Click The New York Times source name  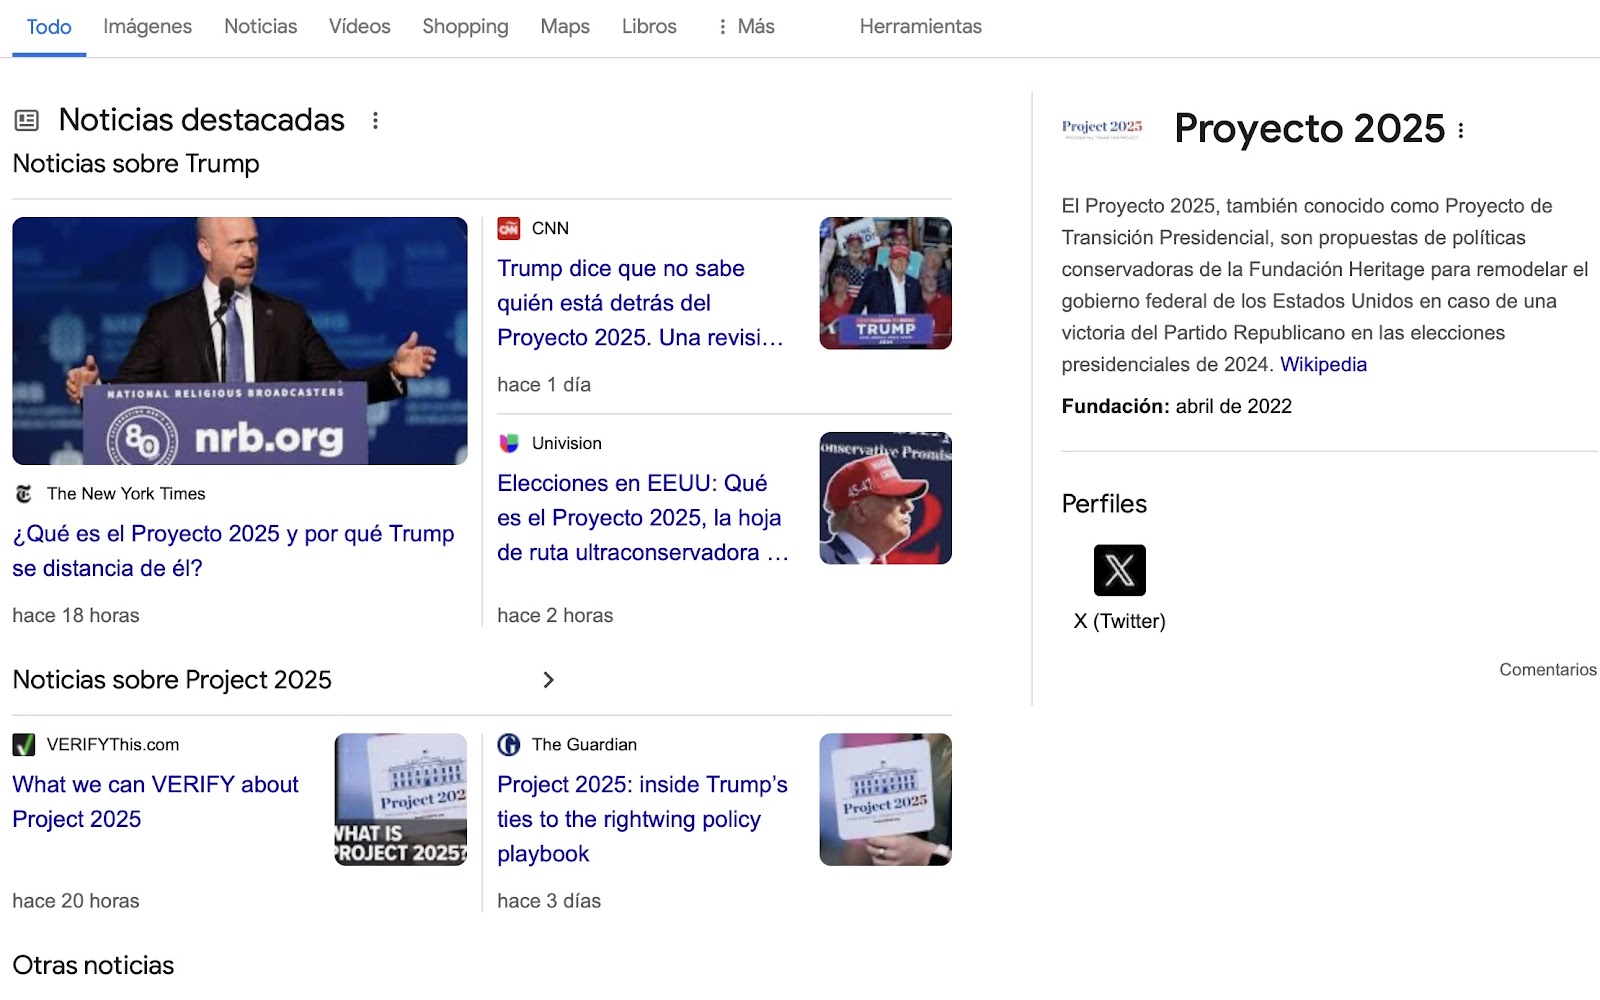(126, 494)
